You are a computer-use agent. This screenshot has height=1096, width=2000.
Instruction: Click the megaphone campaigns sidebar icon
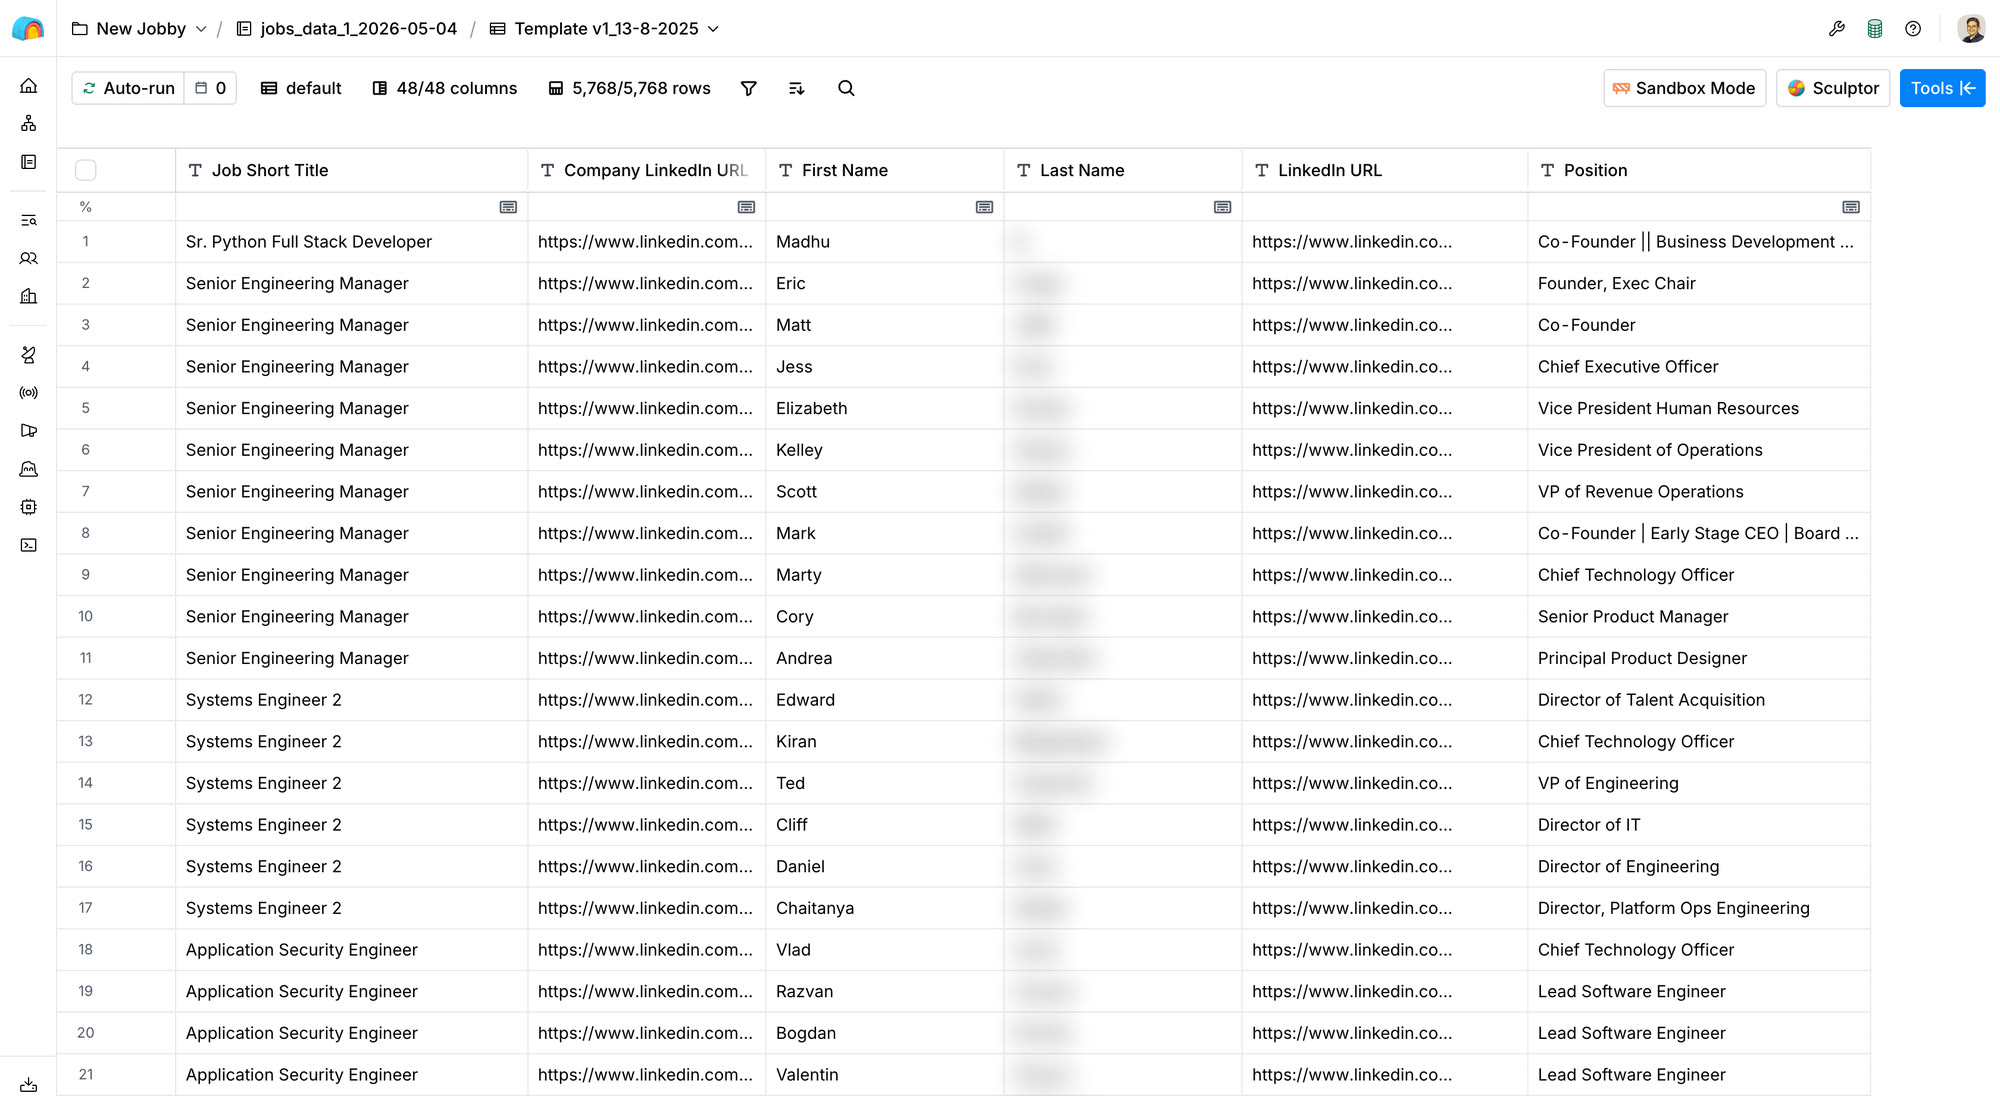pyautogui.click(x=28, y=431)
